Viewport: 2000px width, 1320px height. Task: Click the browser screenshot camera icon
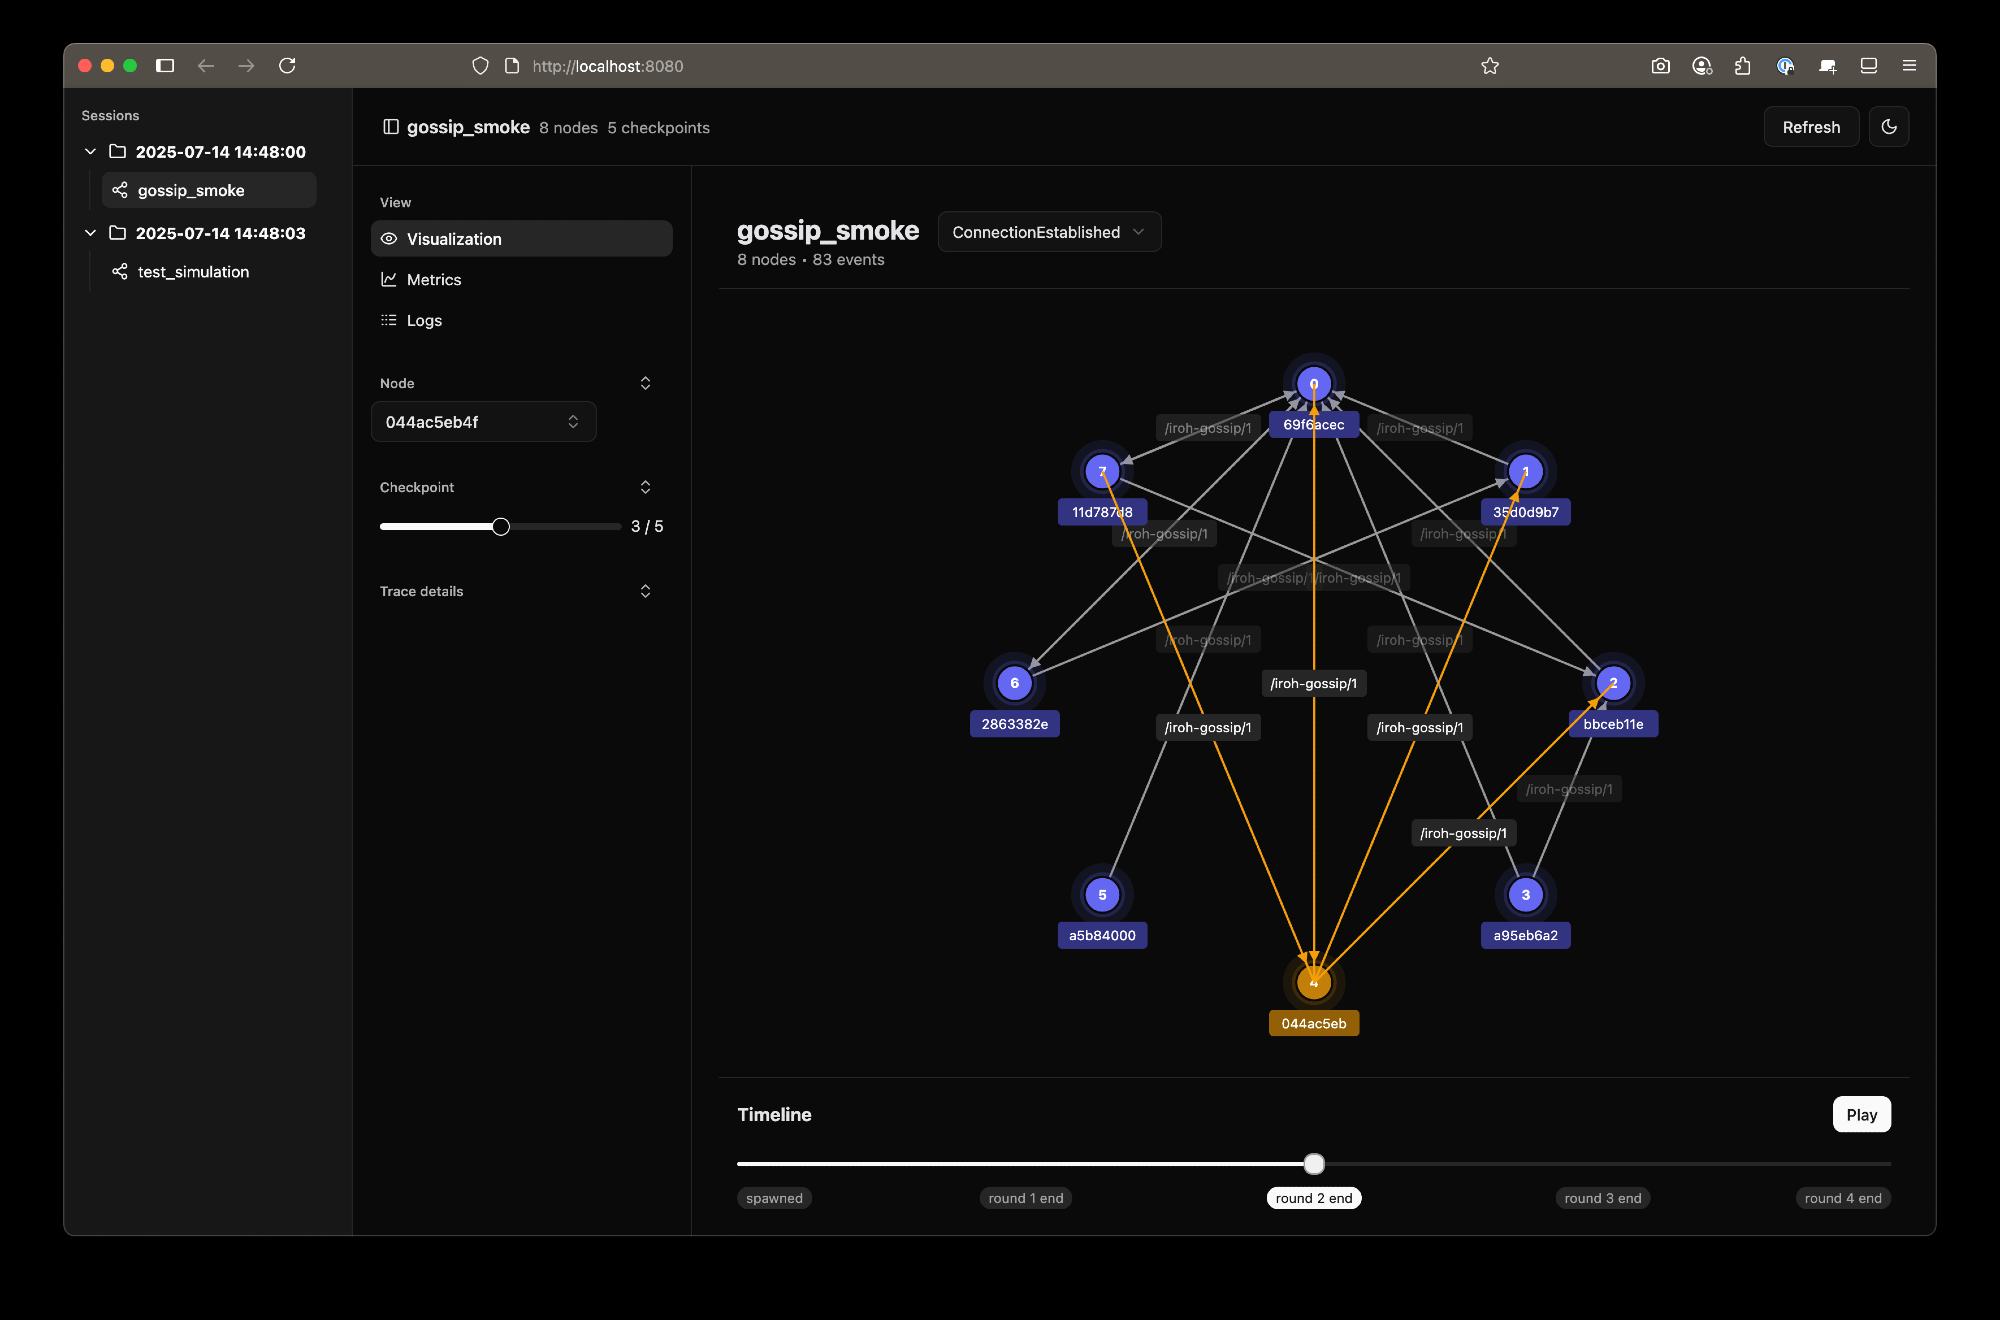[x=1660, y=66]
